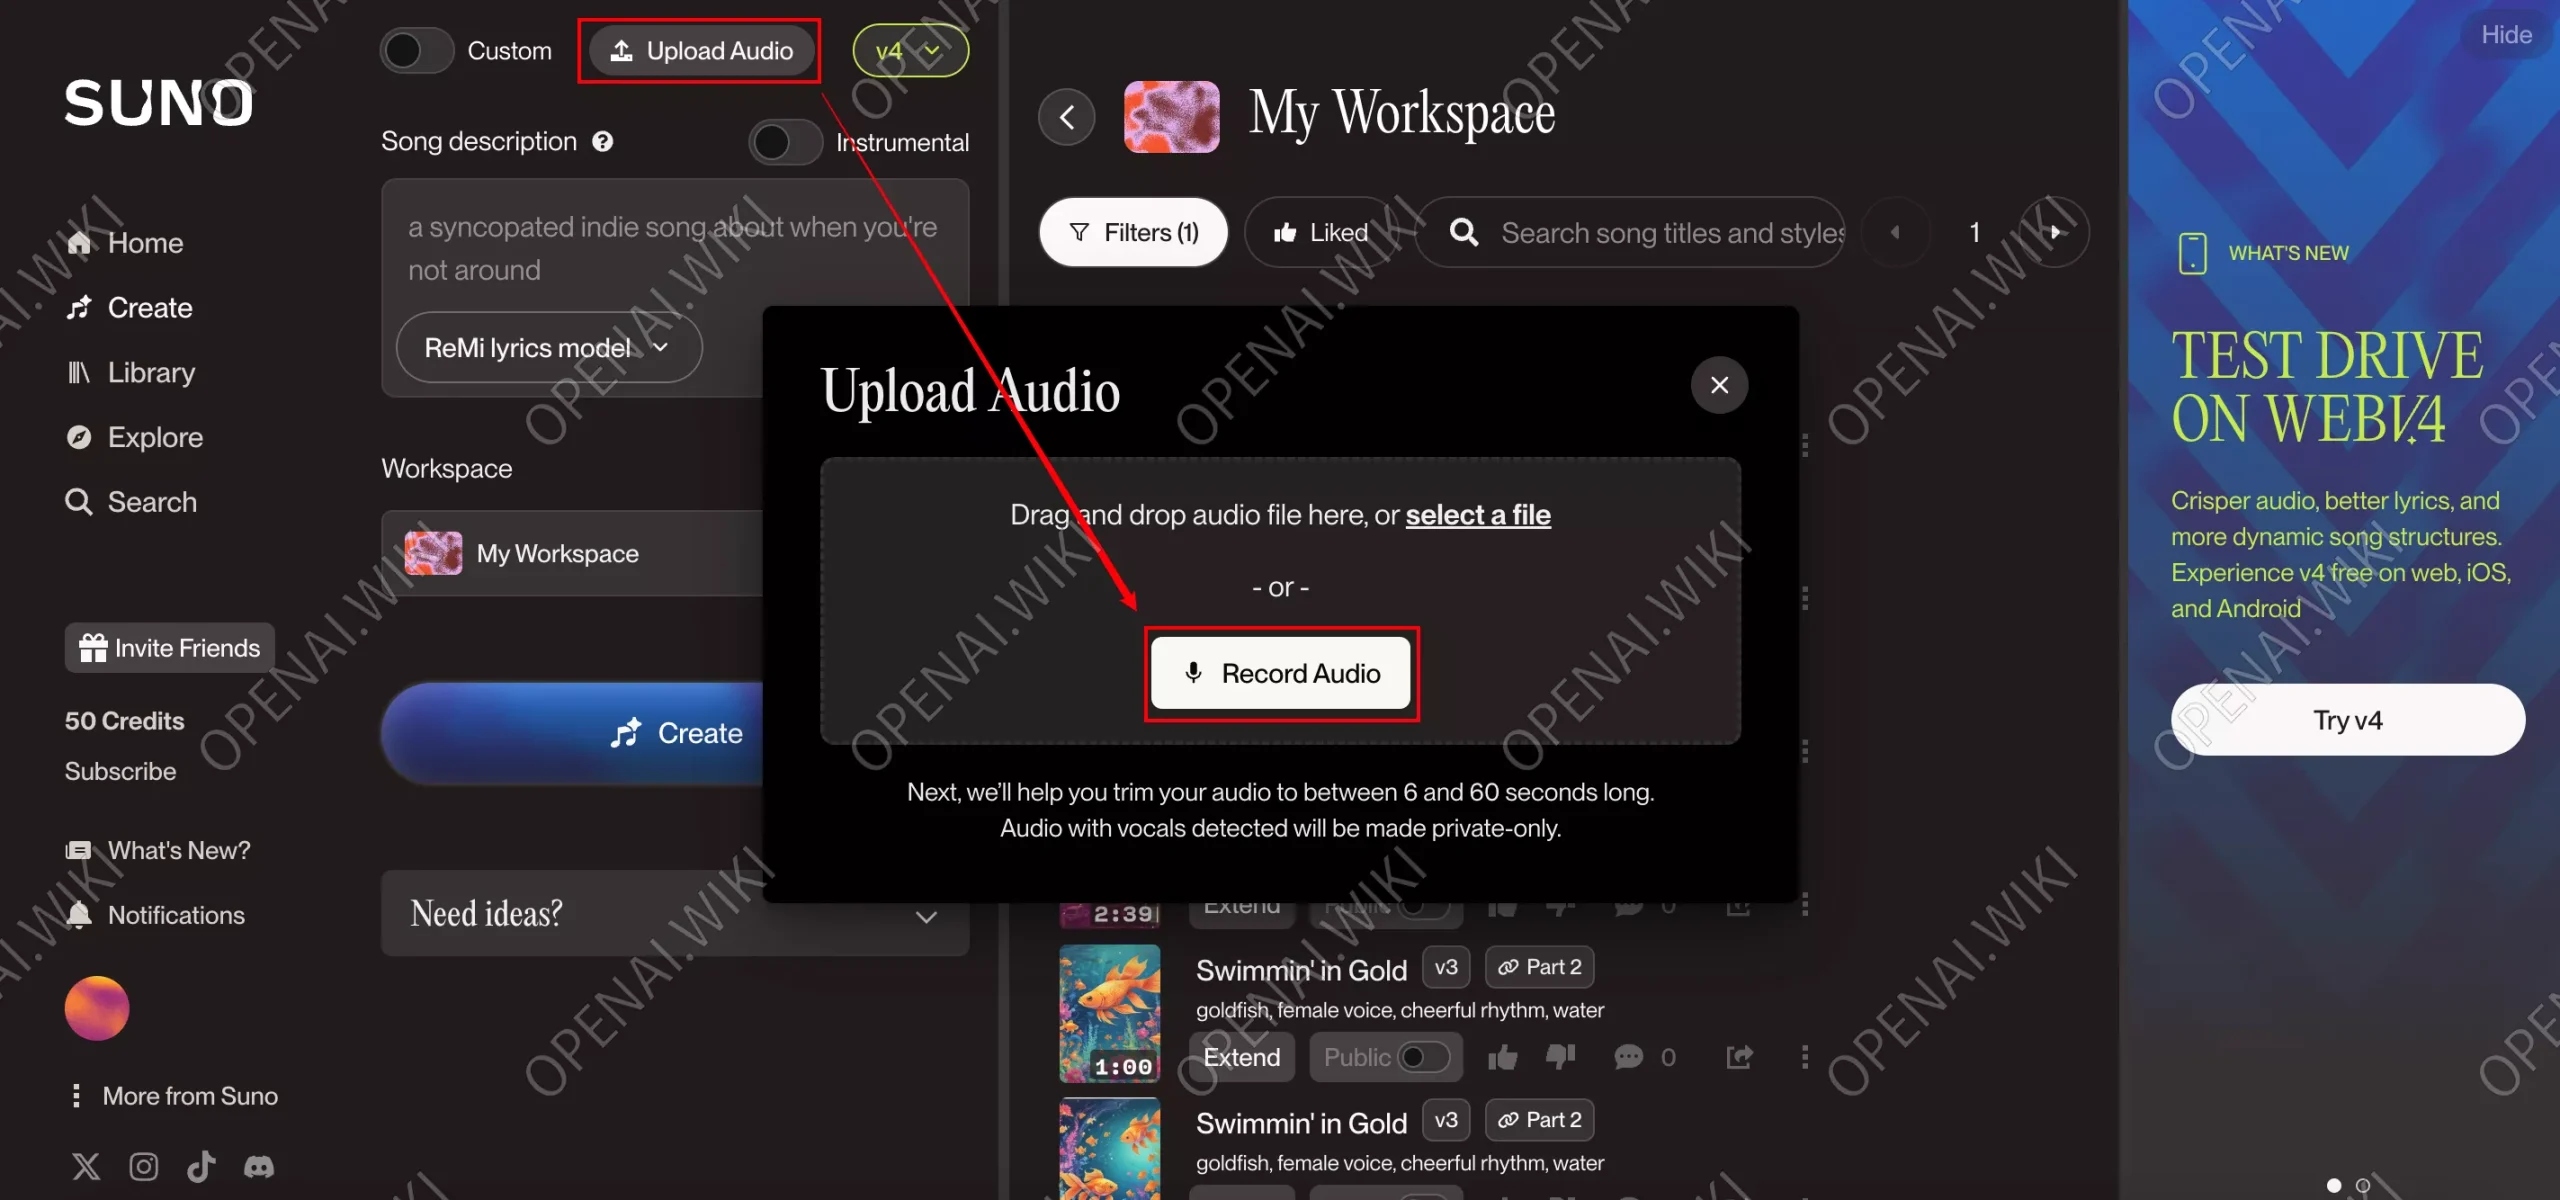Click the search song titles field

(1632, 232)
